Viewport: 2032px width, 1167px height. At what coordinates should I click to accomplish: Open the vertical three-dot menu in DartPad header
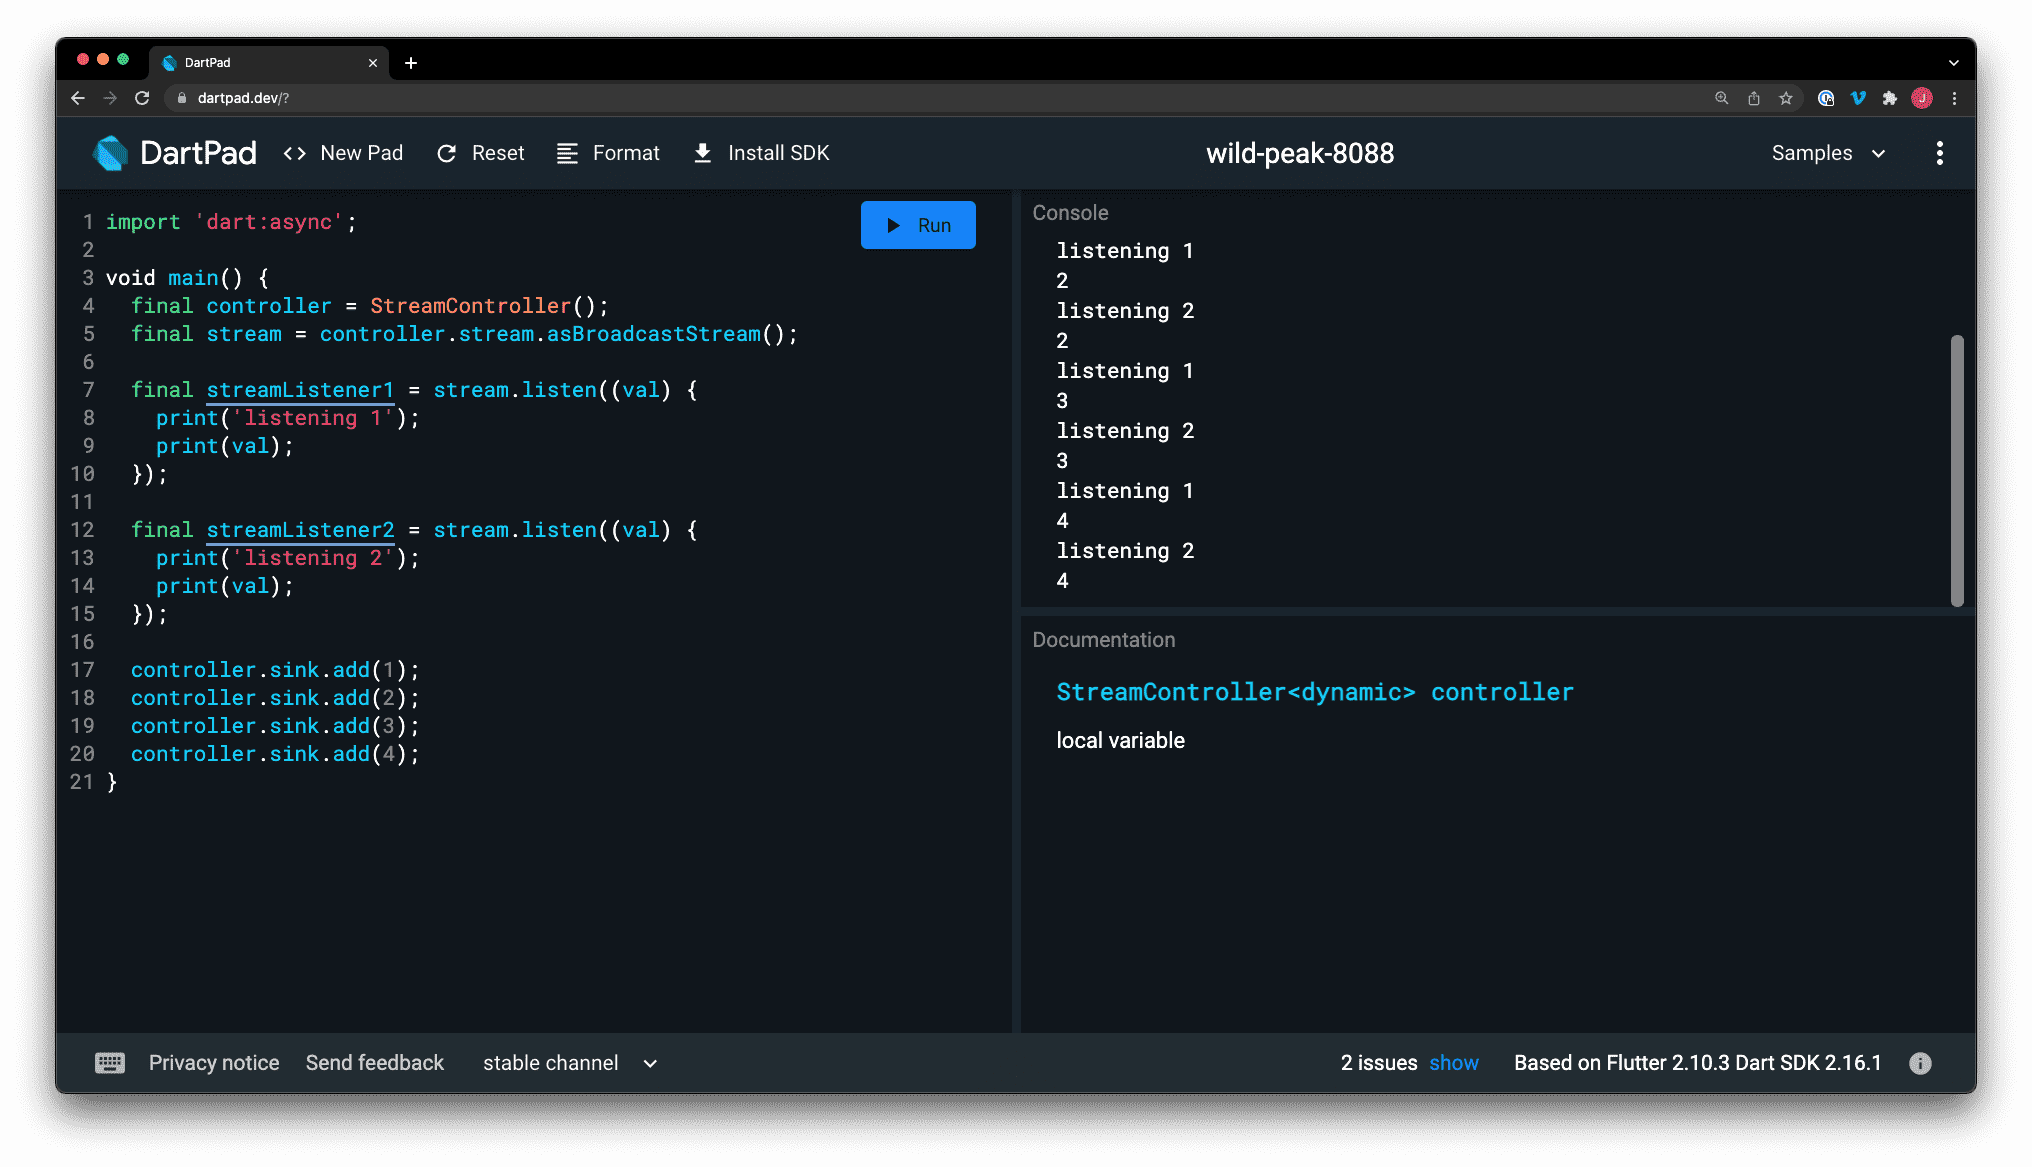pyautogui.click(x=1939, y=153)
